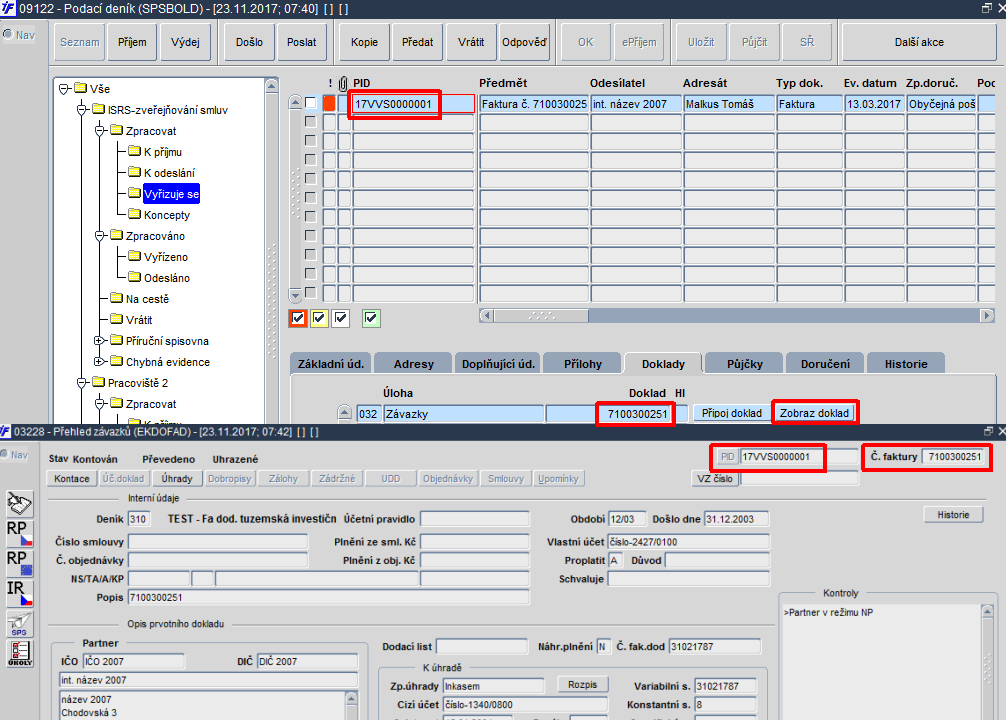Click Zobraz doklad button
Viewport: 1006px width, 720px height.
[814, 413]
